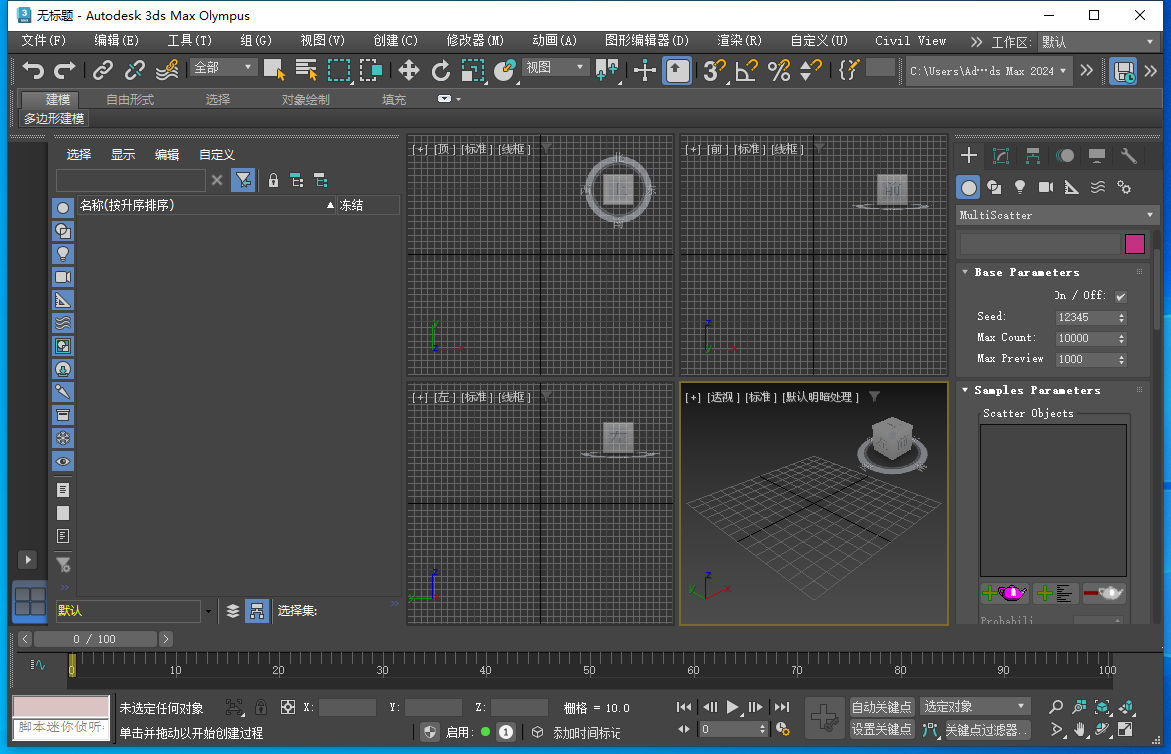The image size is (1171, 754).
Task: Click the 设置关键点 button
Action: point(881,728)
